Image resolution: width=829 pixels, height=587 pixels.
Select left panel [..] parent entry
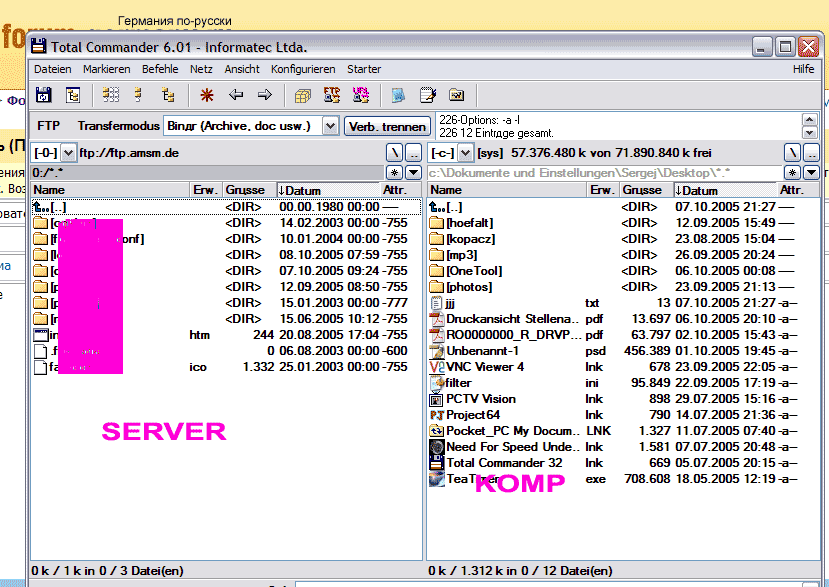click(x=226, y=207)
